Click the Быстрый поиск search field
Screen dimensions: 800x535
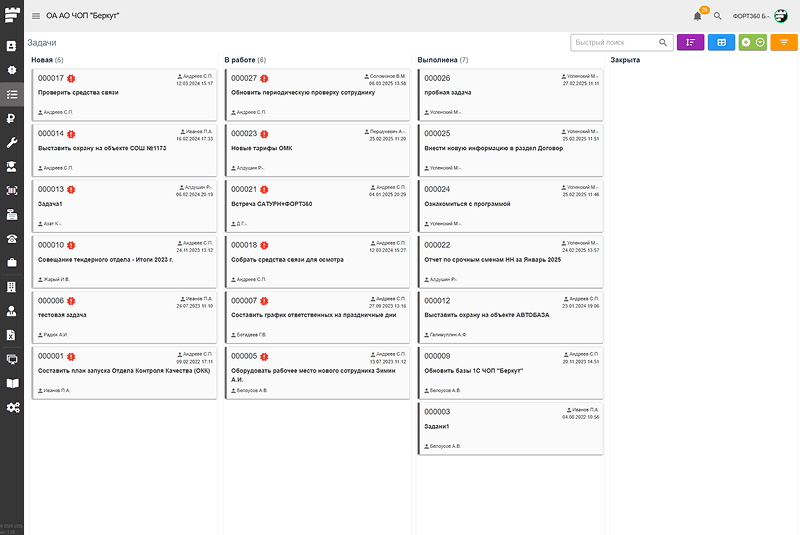[x=614, y=42]
